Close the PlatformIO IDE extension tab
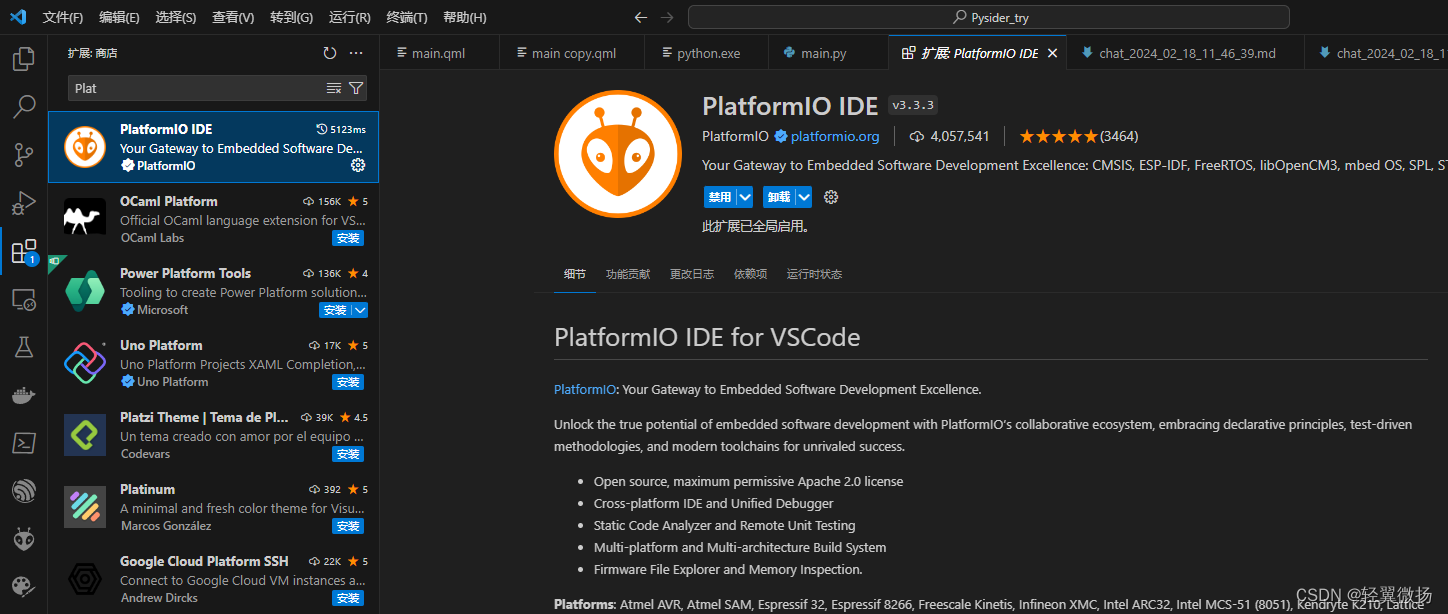The height and width of the screenshot is (614, 1448). [x=1052, y=53]
